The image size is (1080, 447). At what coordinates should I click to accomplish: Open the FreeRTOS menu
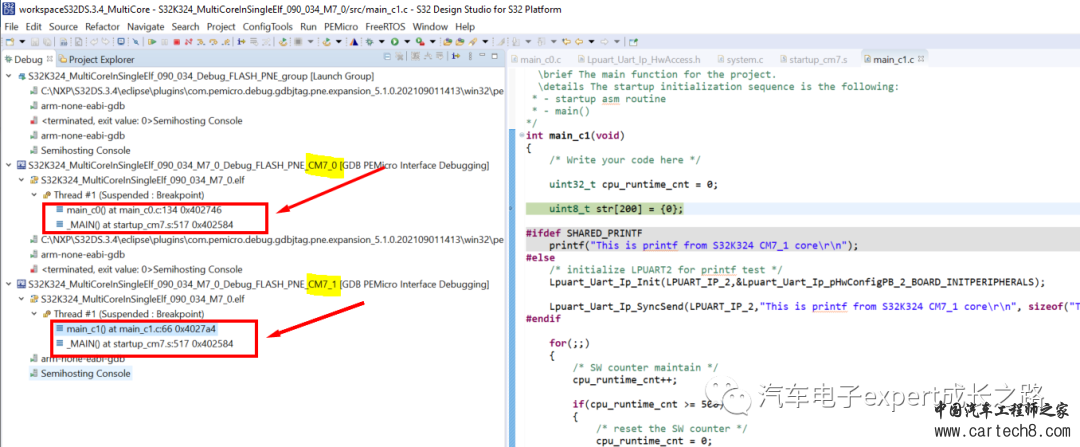point(386,26)
